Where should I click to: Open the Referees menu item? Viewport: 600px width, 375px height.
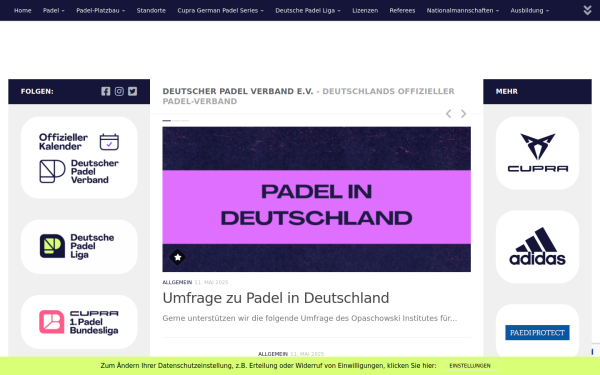402,10
